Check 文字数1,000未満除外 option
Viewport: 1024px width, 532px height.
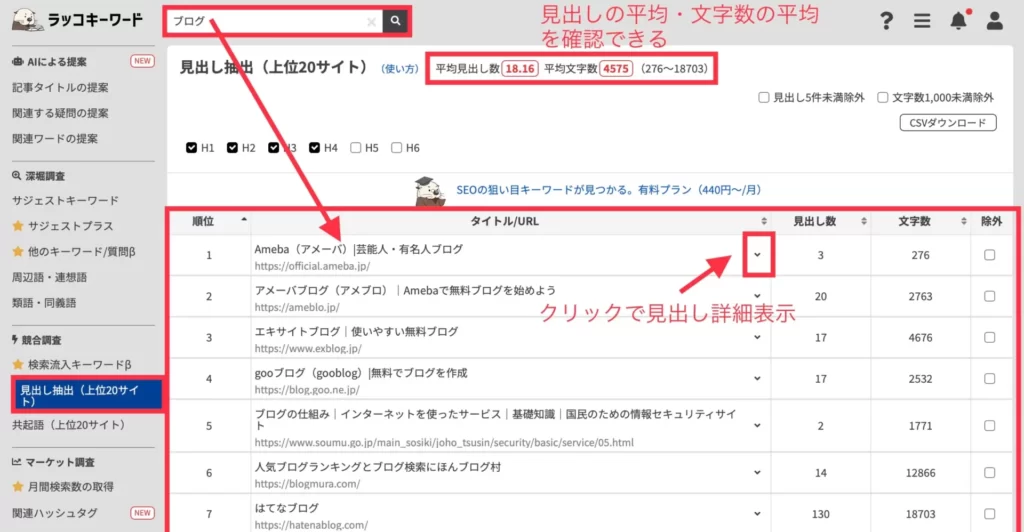click(882, 97)
